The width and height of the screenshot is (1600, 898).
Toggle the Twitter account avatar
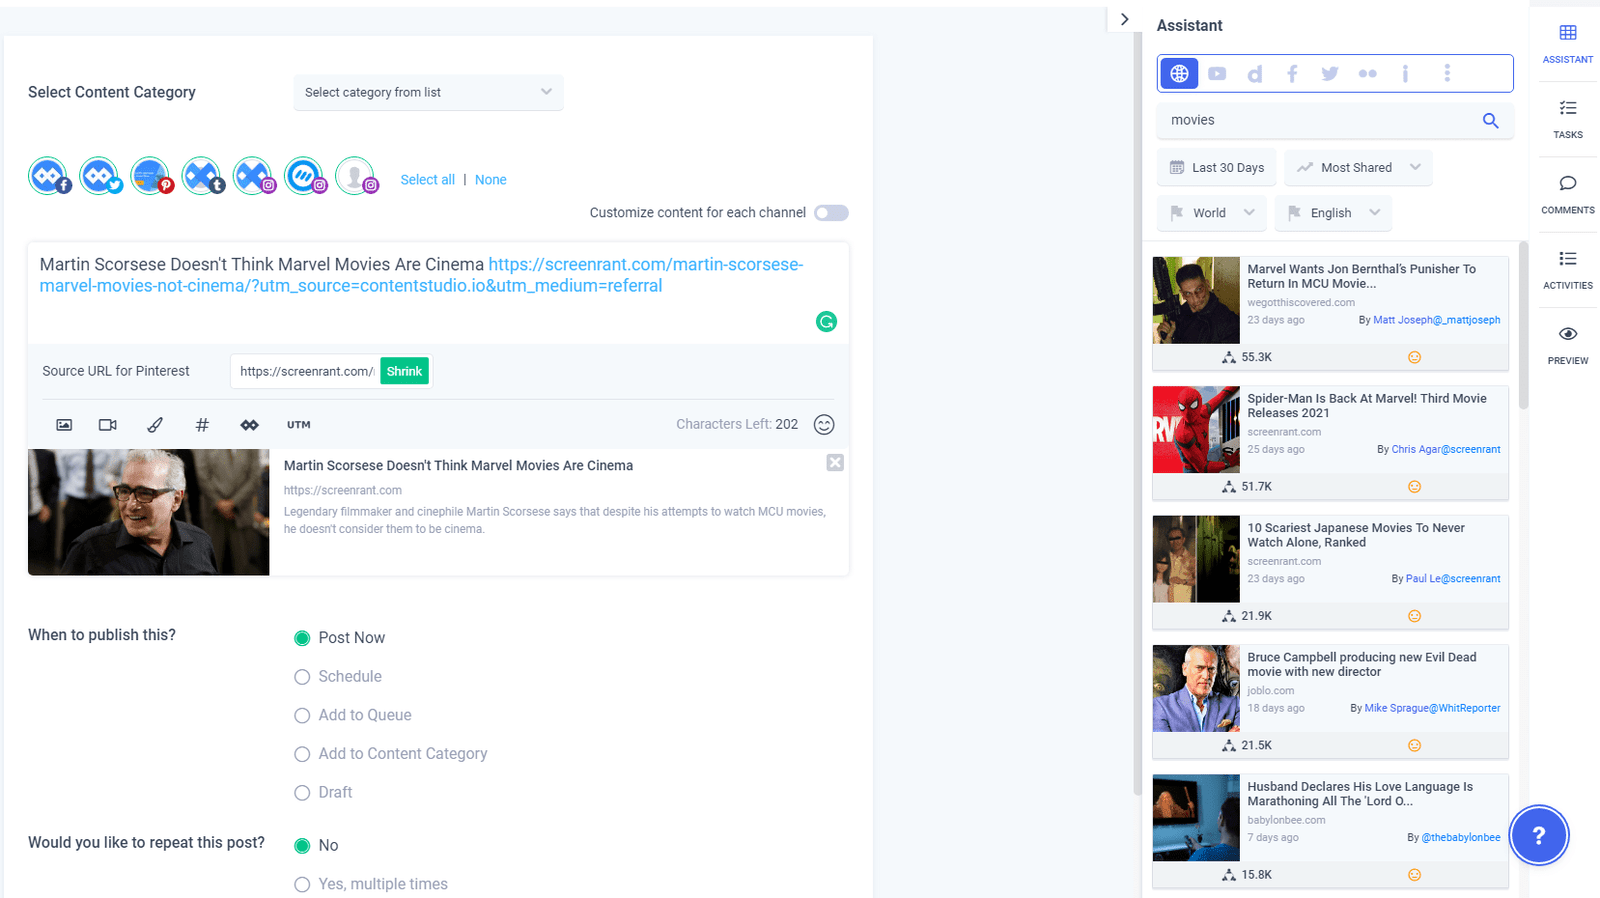point(99,176)
